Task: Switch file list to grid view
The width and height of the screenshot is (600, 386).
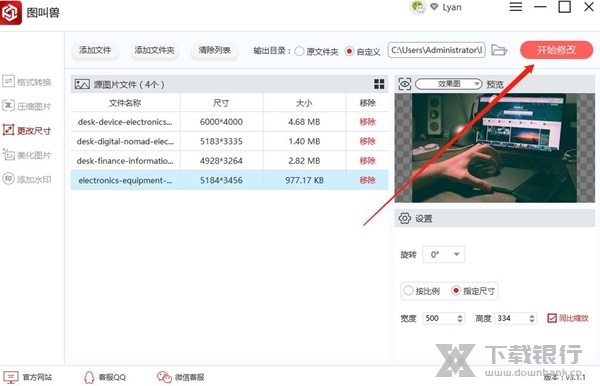Action: (379, 84)
